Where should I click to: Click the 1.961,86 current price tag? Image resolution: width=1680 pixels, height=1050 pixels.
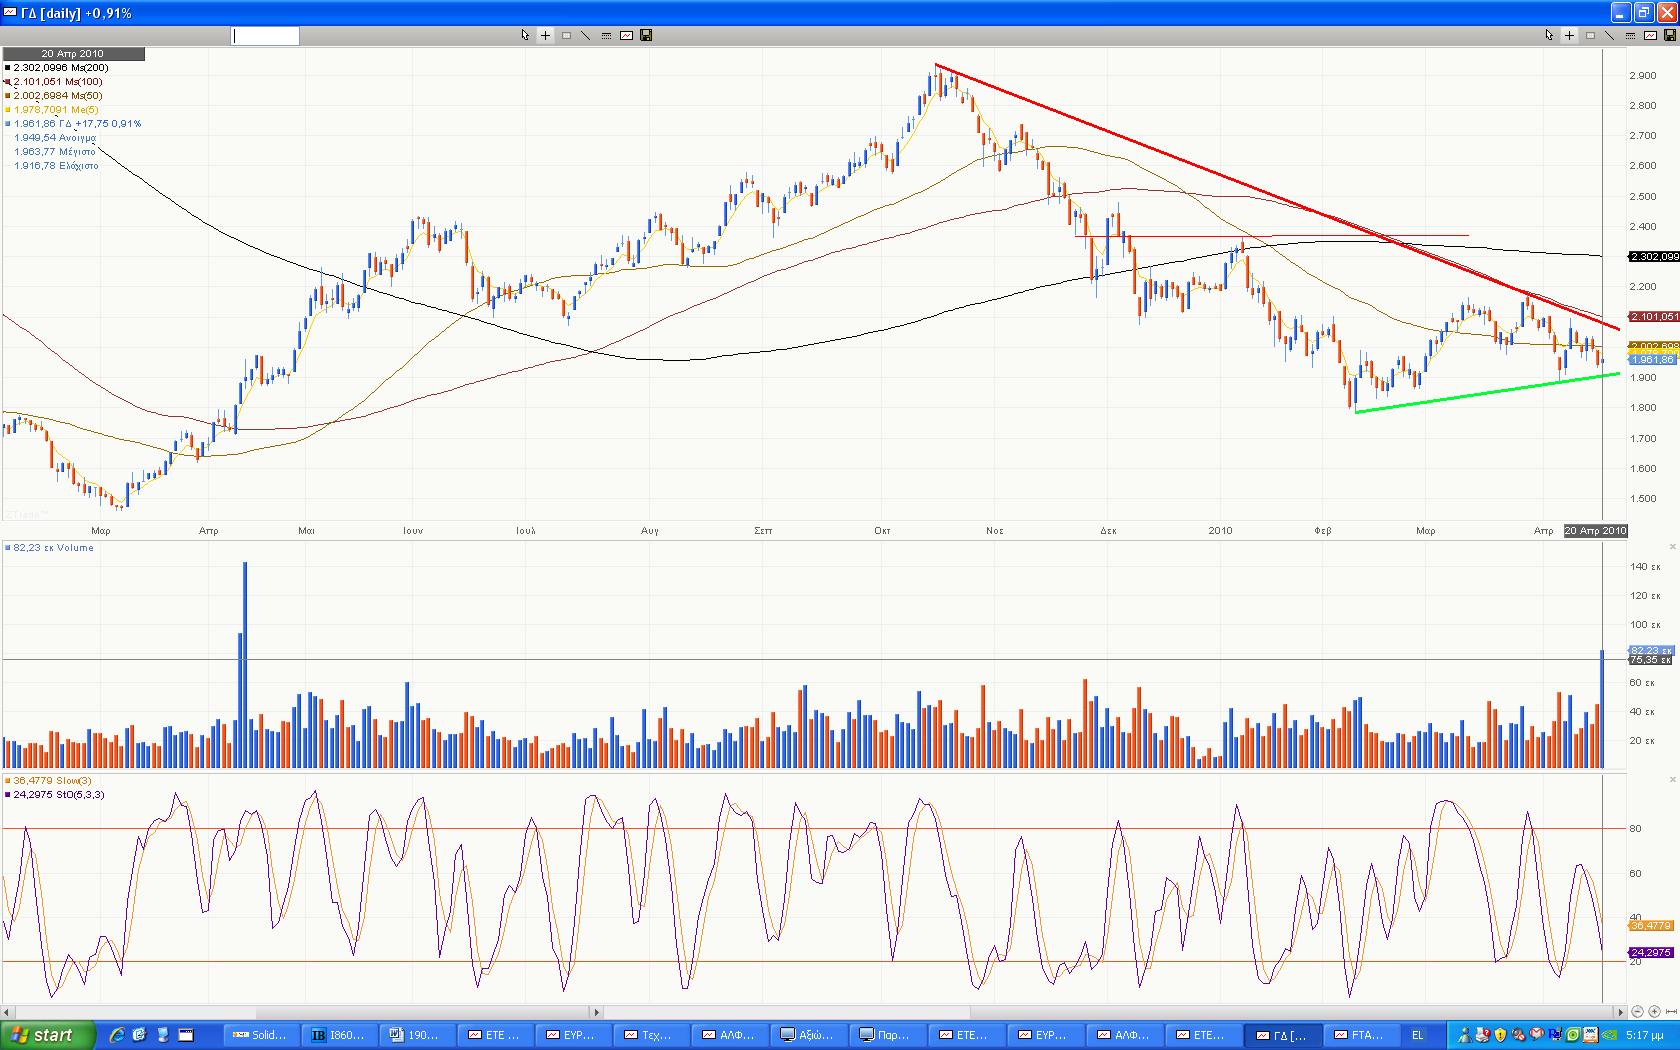(1652, 360)
